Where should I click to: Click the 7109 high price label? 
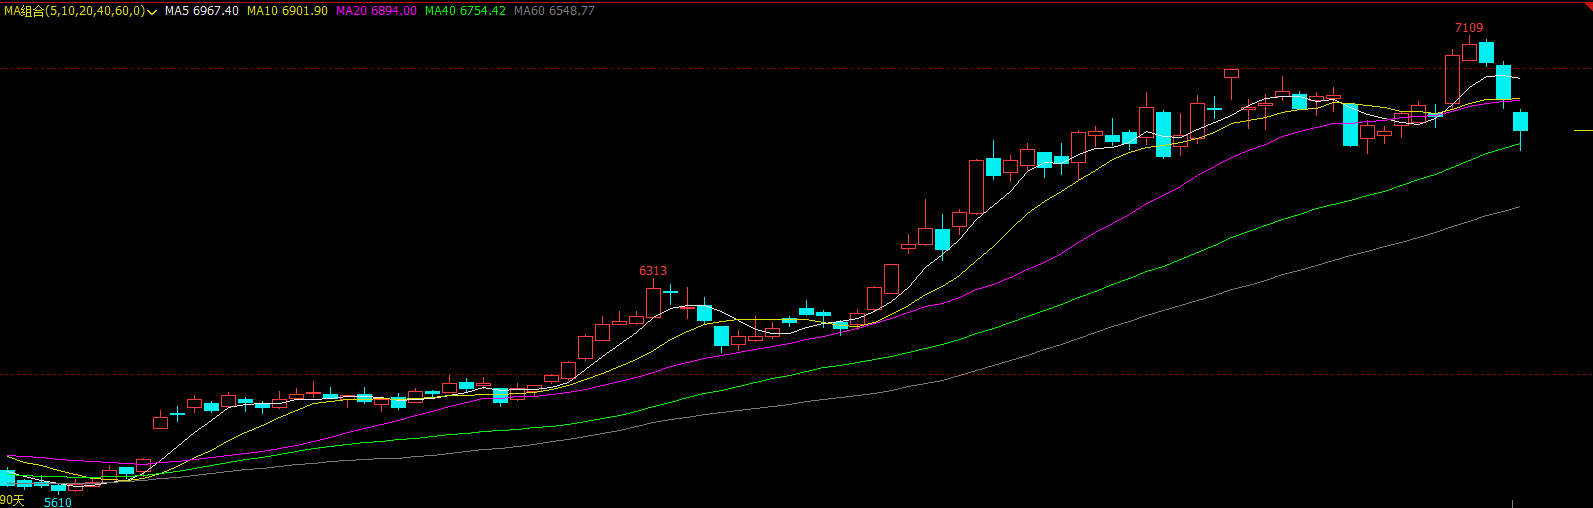pyautogui.click(x=1469, y=28)
